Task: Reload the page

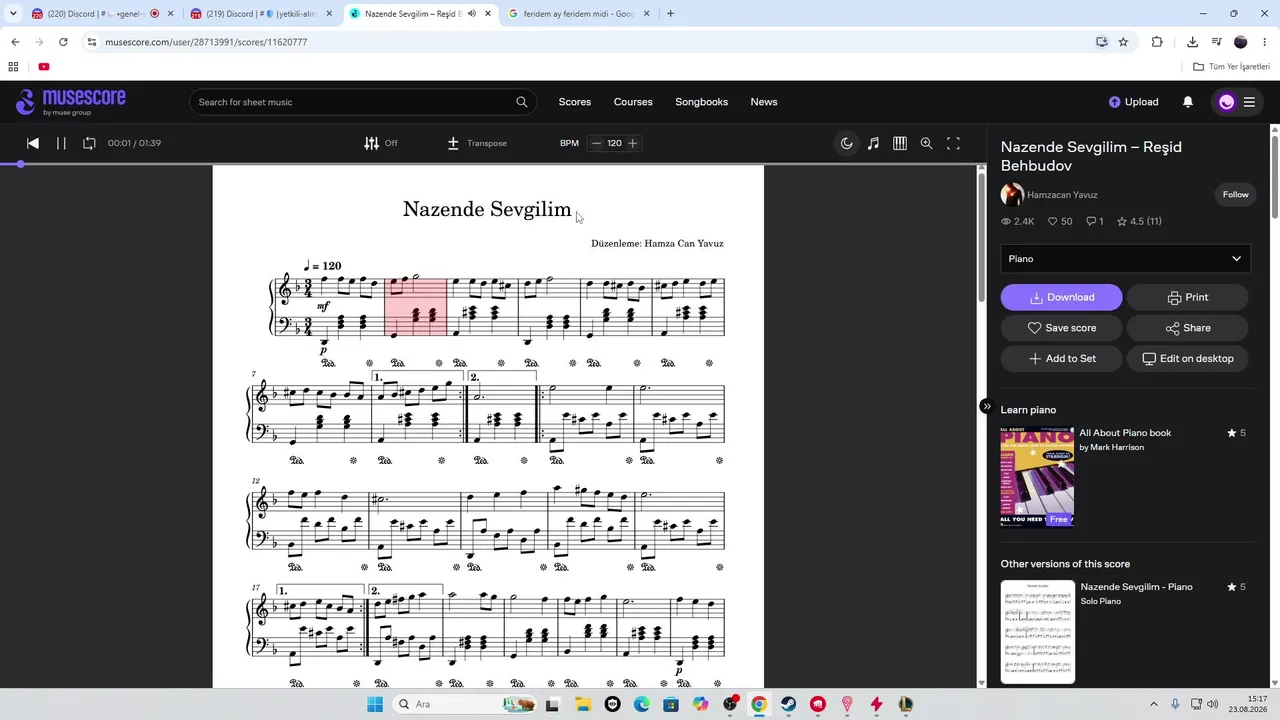Action: [x=63, y=42]
